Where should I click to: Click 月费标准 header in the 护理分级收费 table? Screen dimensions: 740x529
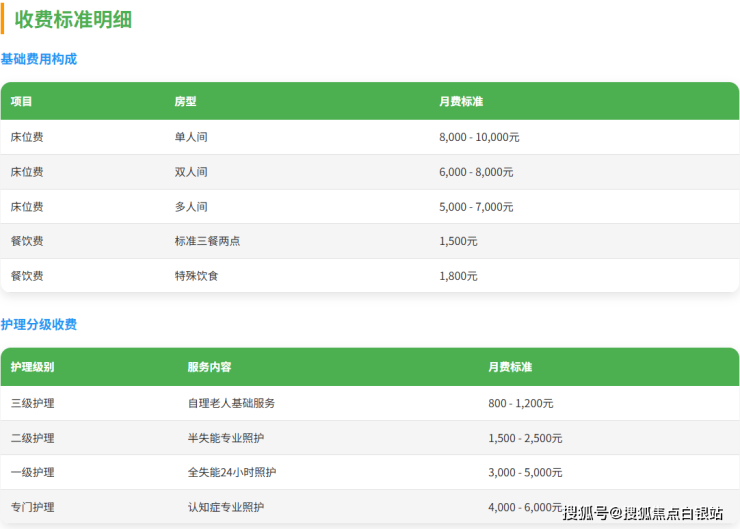pos(510,367)
